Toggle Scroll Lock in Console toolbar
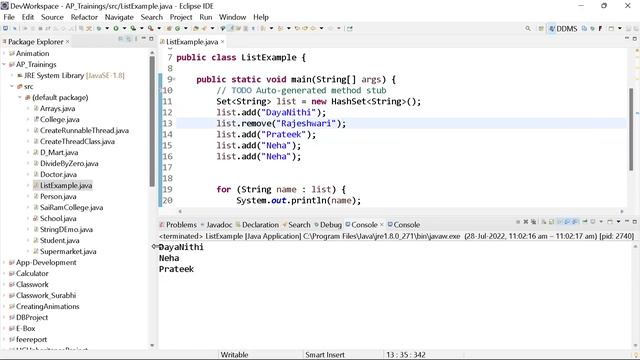Viewport: 640px width, 360px height. 551,222
